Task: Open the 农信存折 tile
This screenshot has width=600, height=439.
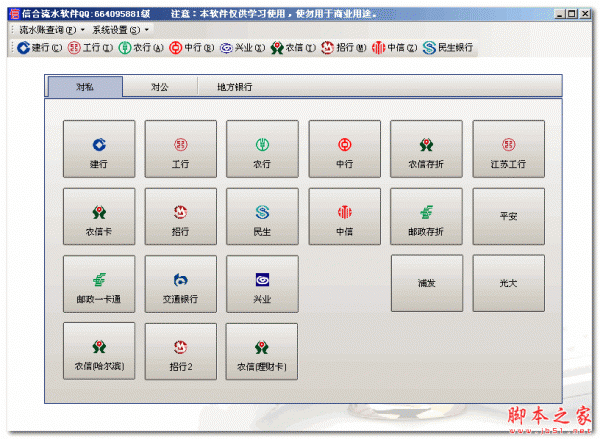Action: point(426,149)
